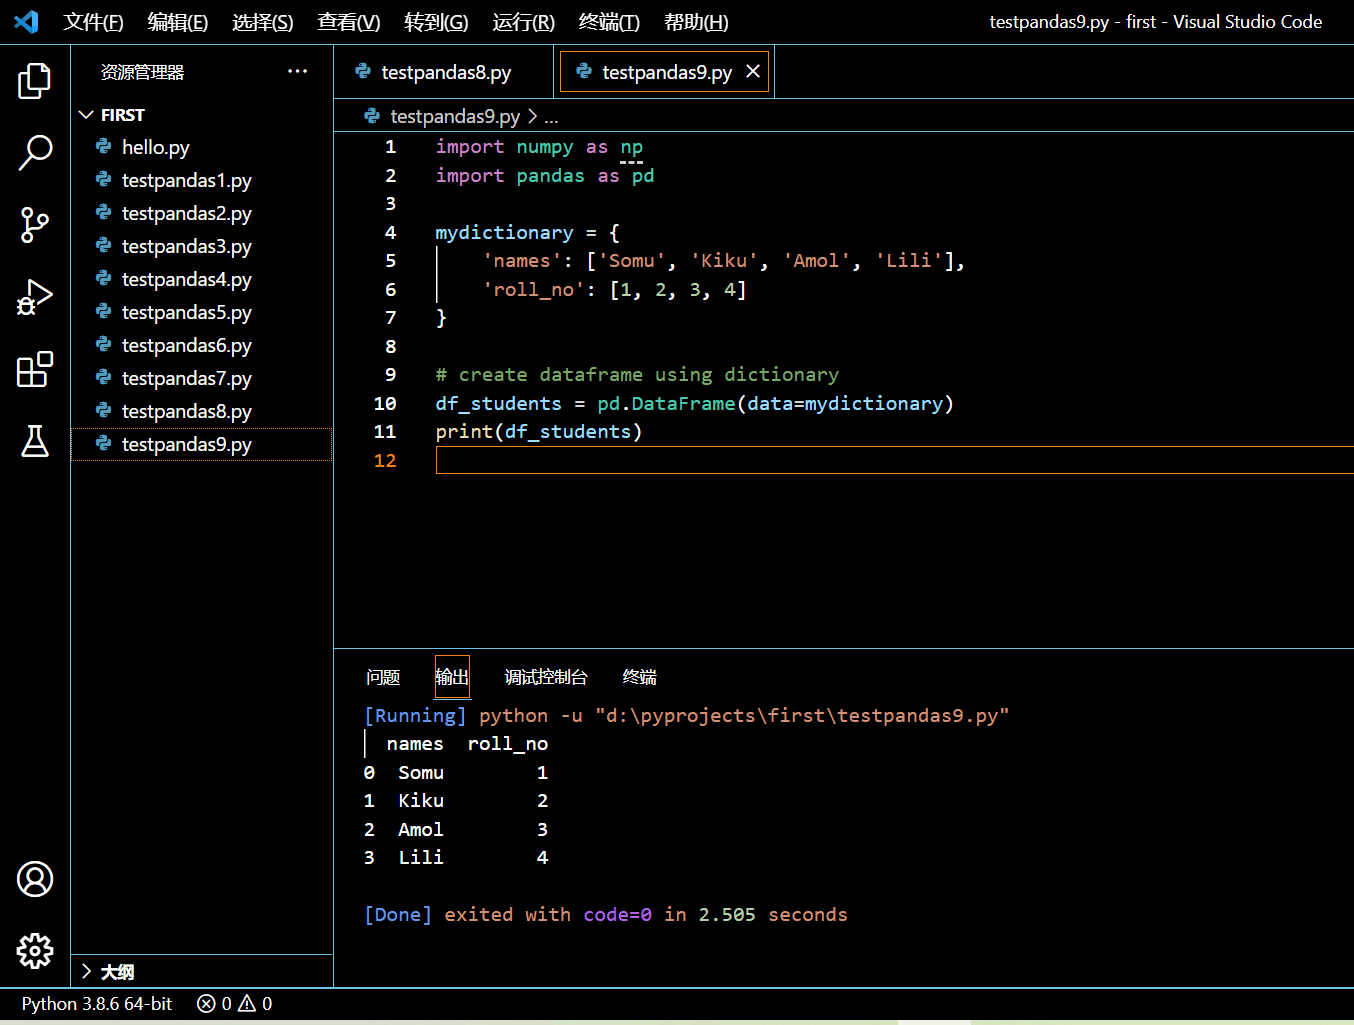
Task: Open testpandas7.py in explorer
Action: [x=202, y=378]
